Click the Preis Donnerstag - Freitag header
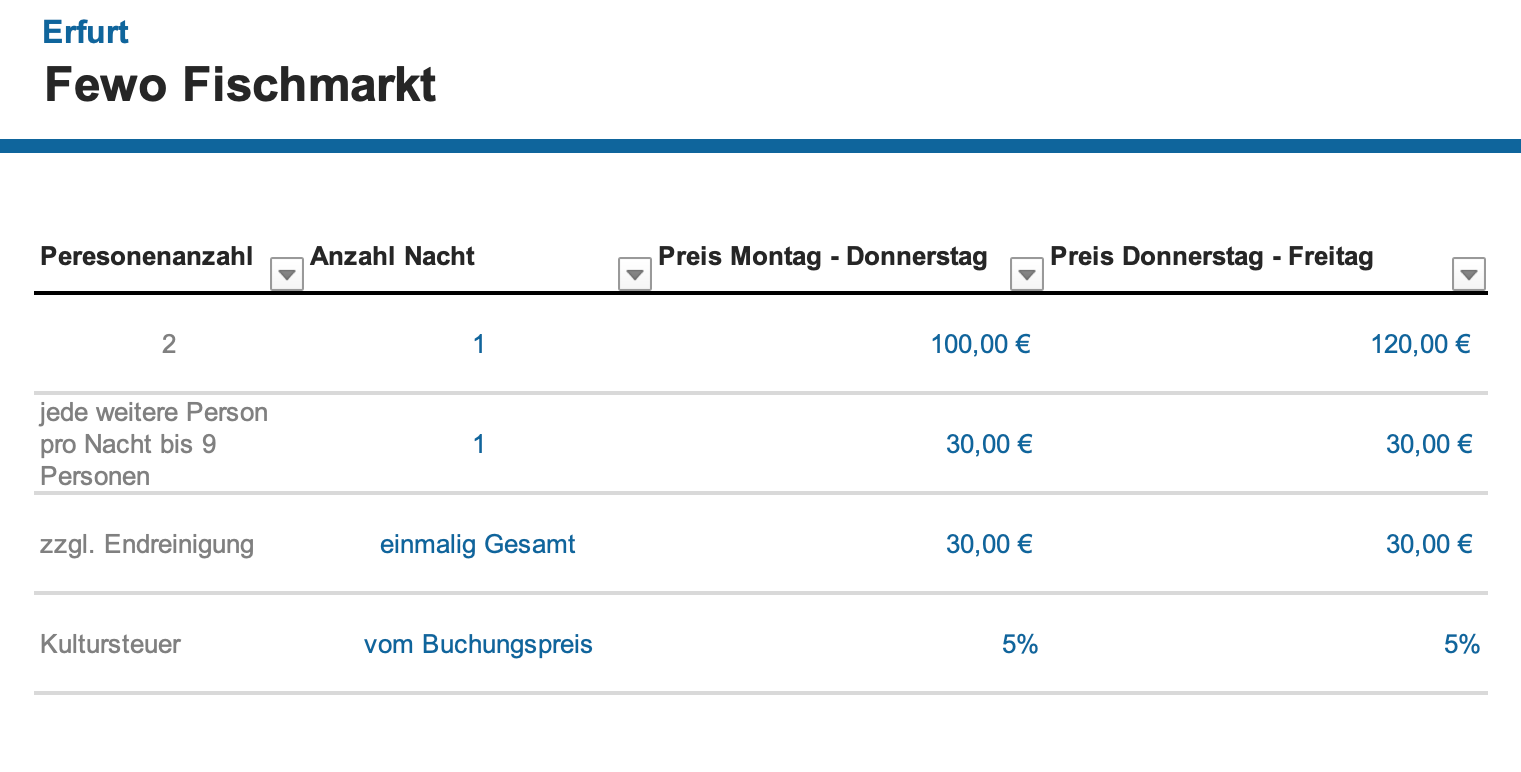1521x772 pixels. point(1211,257)
